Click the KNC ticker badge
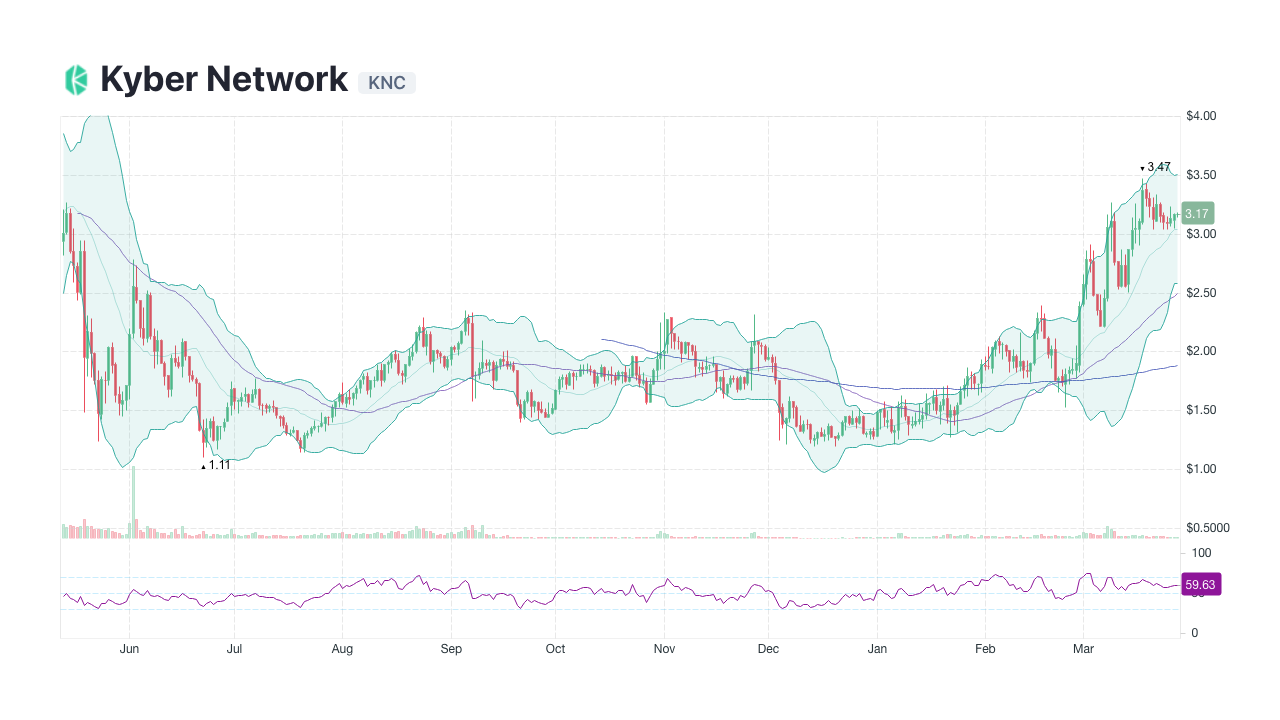1280x720 pixels. [x=387, y=83]
